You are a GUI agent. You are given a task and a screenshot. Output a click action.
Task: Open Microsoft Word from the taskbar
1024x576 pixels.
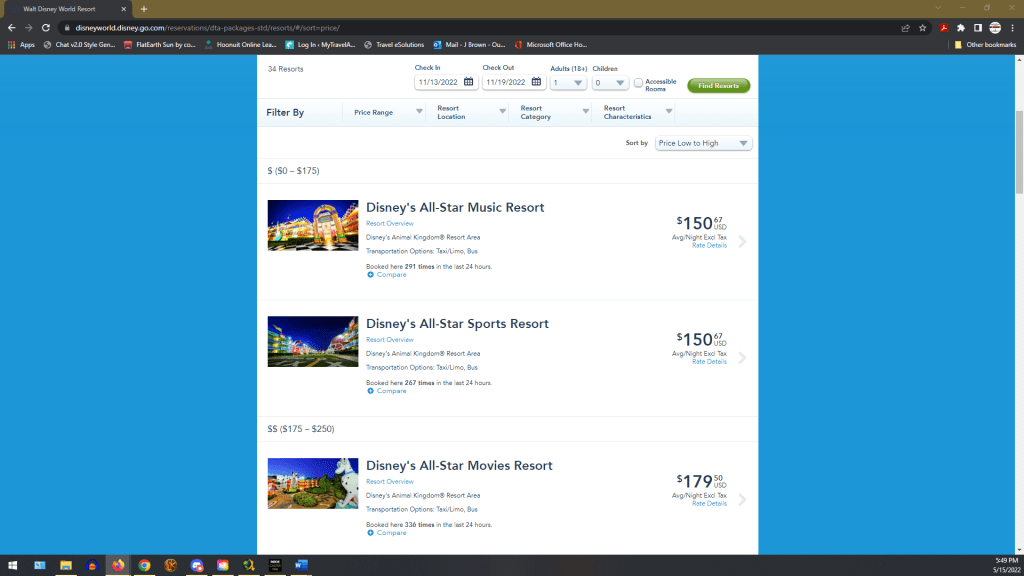click(300, 565)
